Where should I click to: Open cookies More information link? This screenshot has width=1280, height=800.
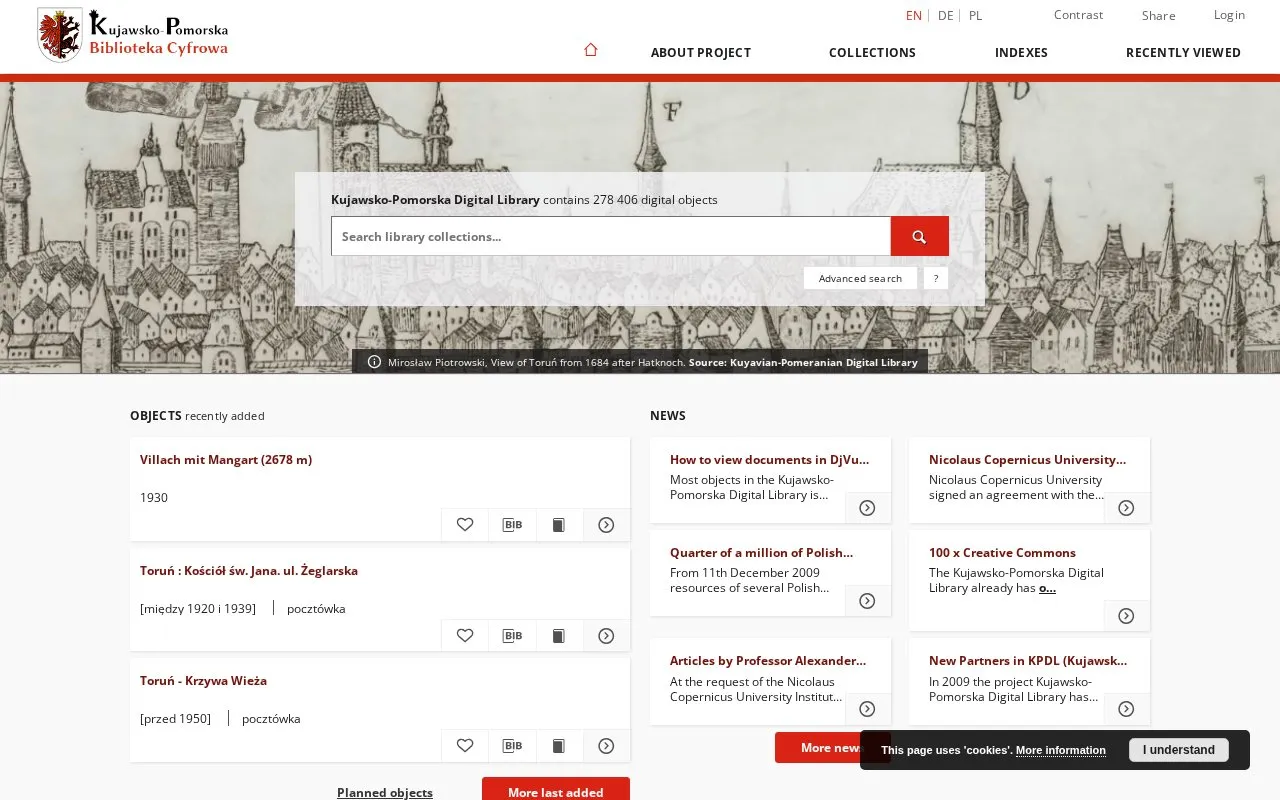(1061, 750)
